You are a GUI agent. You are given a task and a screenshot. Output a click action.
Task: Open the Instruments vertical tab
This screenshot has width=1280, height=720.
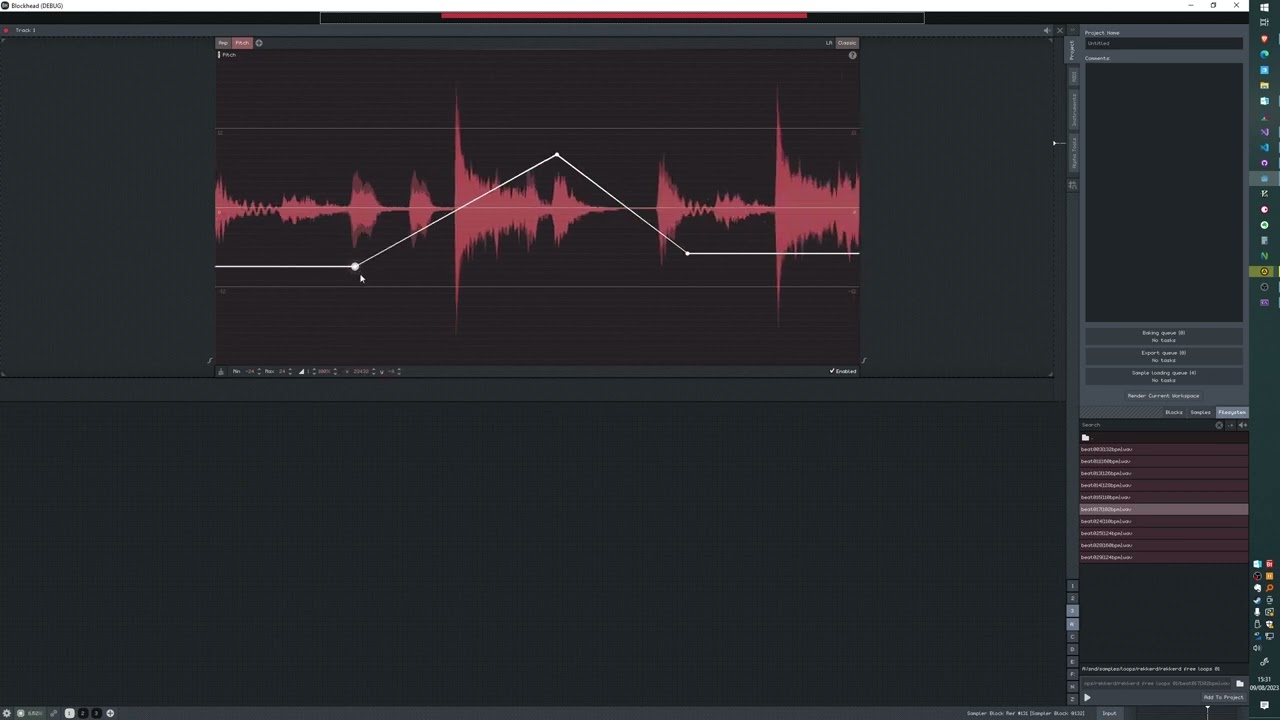pyautogui.click(x=1073, y=109)
